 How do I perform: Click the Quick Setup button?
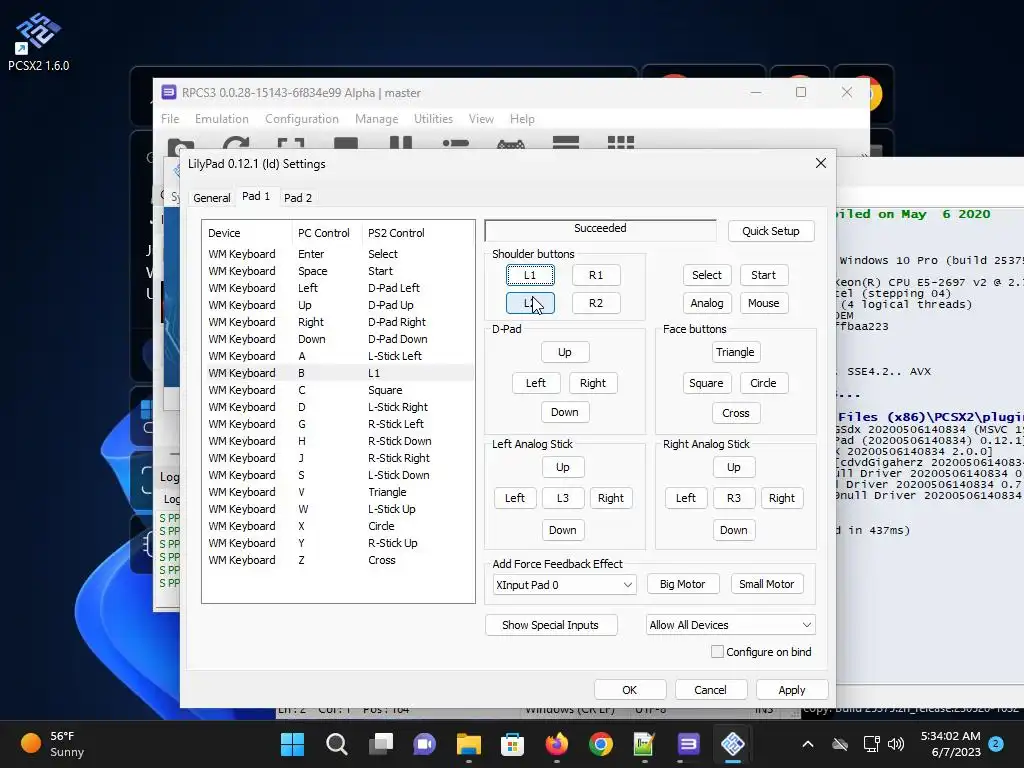click(x=771, y=231)
